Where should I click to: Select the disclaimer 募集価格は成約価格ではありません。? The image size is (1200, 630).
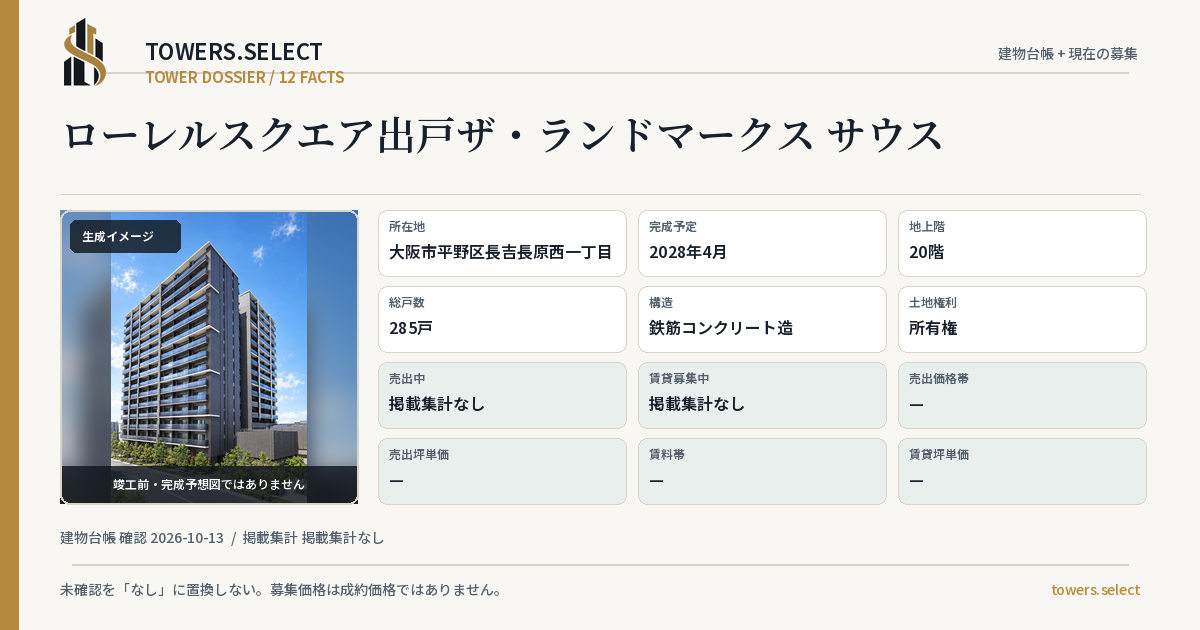385,590
